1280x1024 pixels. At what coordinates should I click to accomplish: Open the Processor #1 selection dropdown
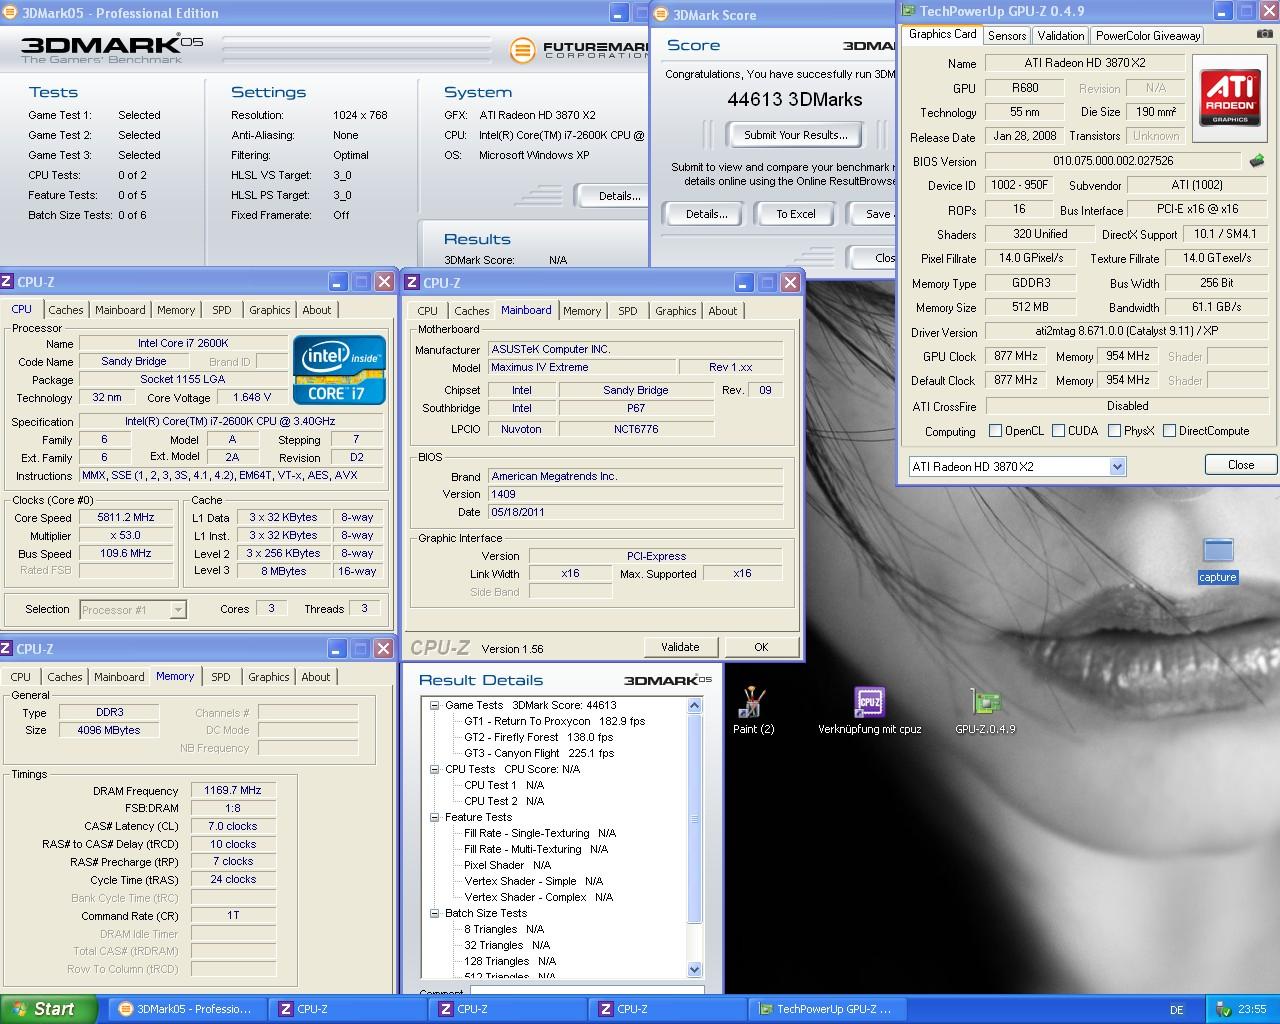(x=178, y=609)
